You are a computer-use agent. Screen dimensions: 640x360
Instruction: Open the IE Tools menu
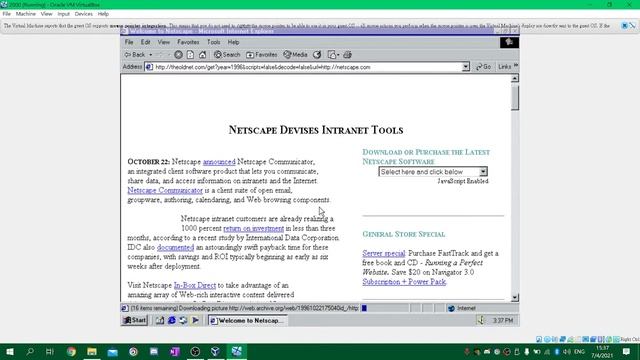click(x=213, y=42)
